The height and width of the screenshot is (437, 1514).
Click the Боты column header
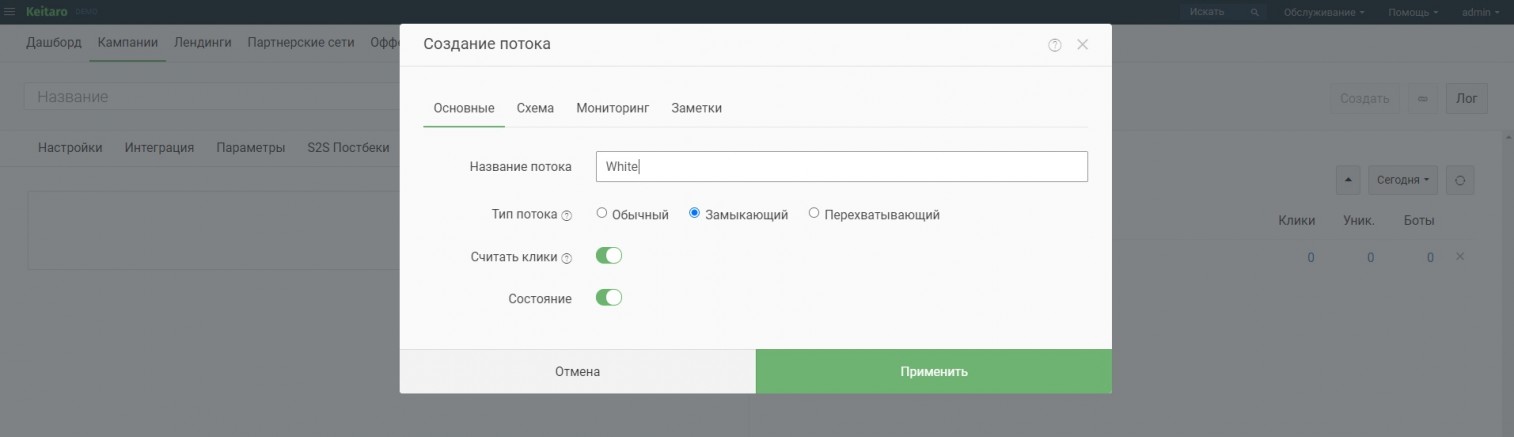[x=1419, y=220]
